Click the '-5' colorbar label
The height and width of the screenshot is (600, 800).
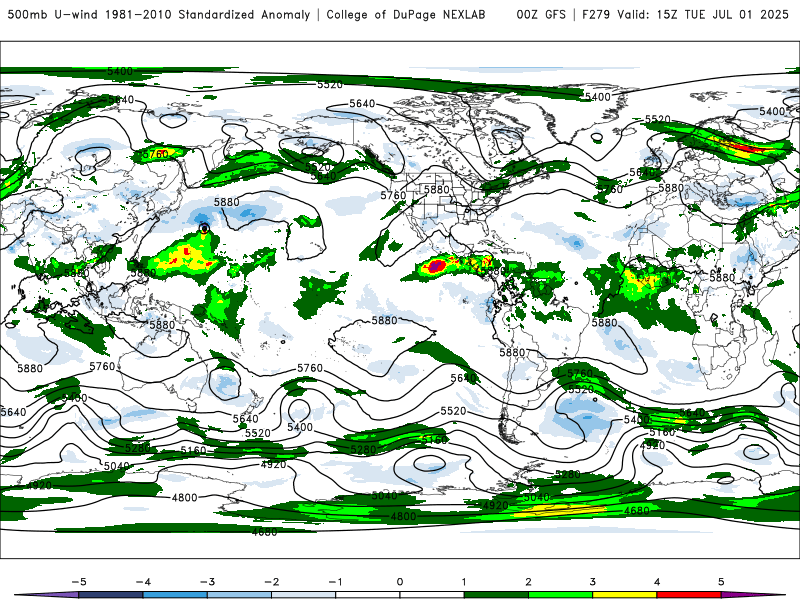79,582
